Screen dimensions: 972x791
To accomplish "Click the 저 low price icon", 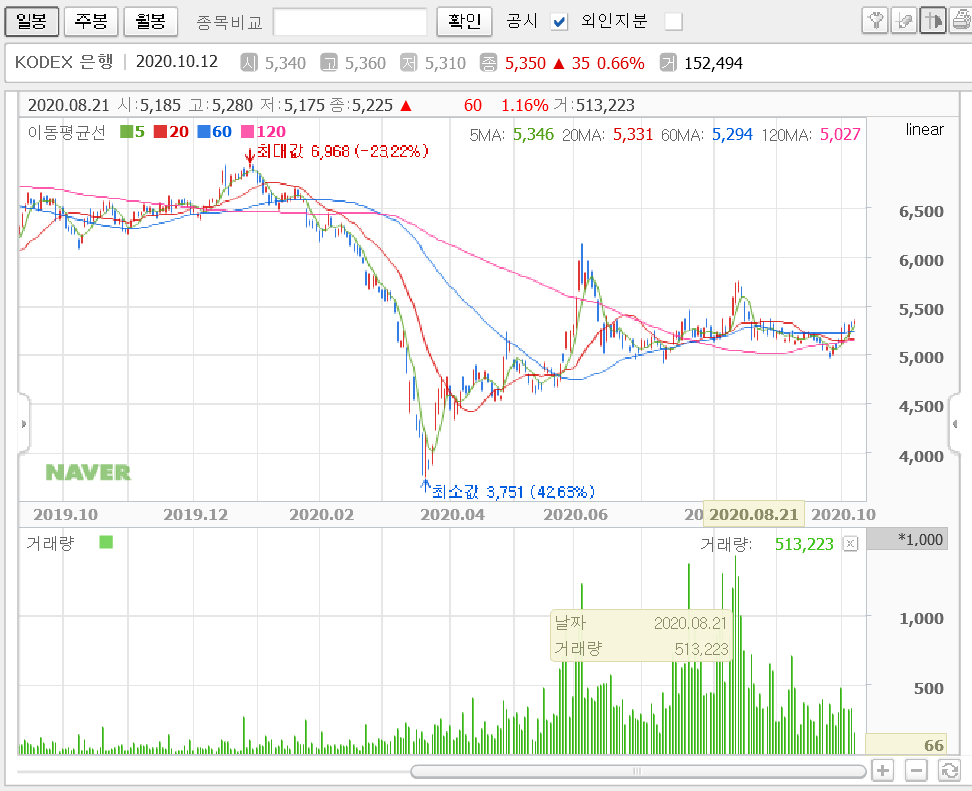I will tap(408, 63).
